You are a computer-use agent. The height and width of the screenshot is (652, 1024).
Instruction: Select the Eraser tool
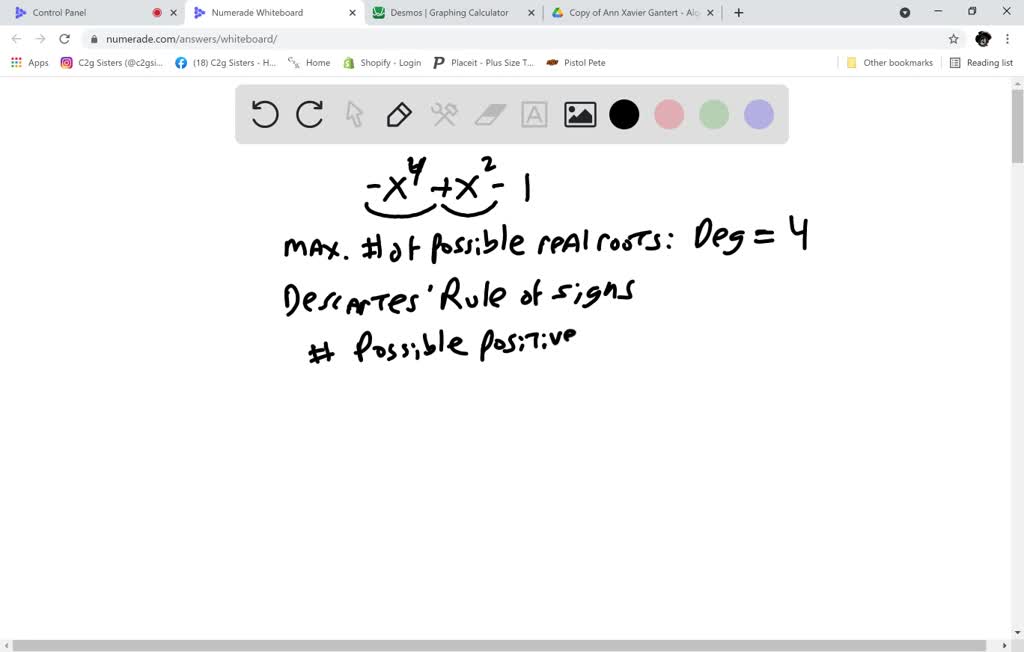(489, 114)
